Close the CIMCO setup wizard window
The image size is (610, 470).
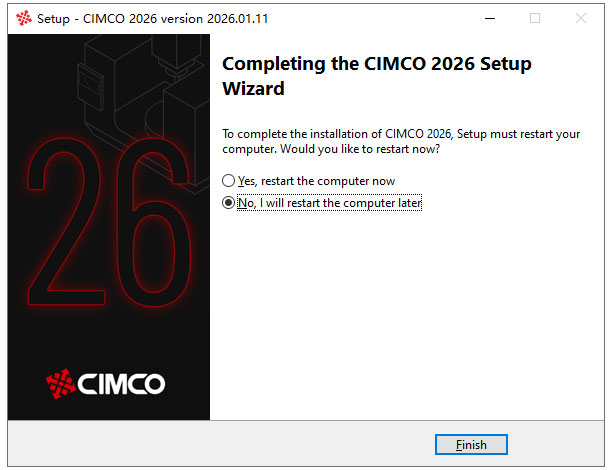(x=581, y=18)
